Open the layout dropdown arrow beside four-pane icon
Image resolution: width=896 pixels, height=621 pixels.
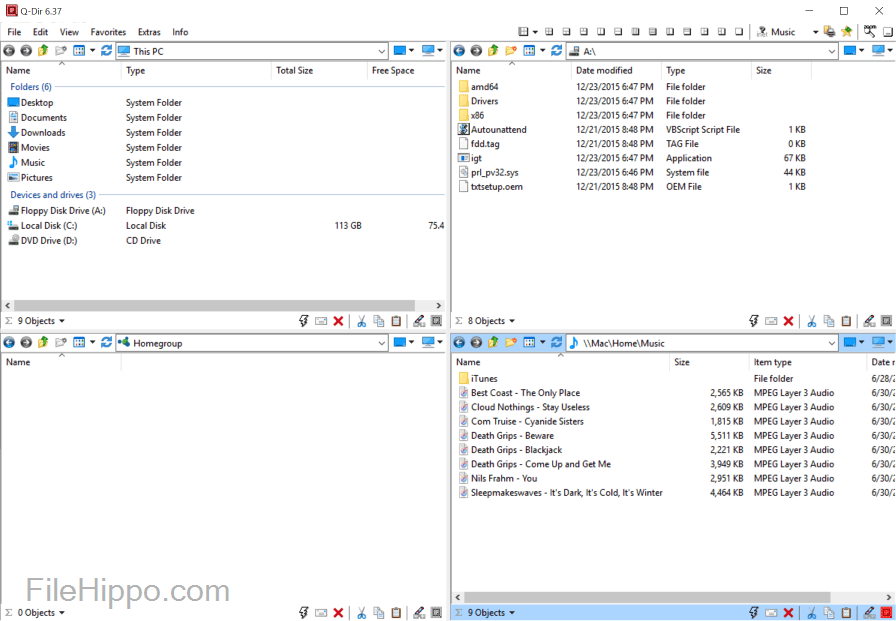535,32
